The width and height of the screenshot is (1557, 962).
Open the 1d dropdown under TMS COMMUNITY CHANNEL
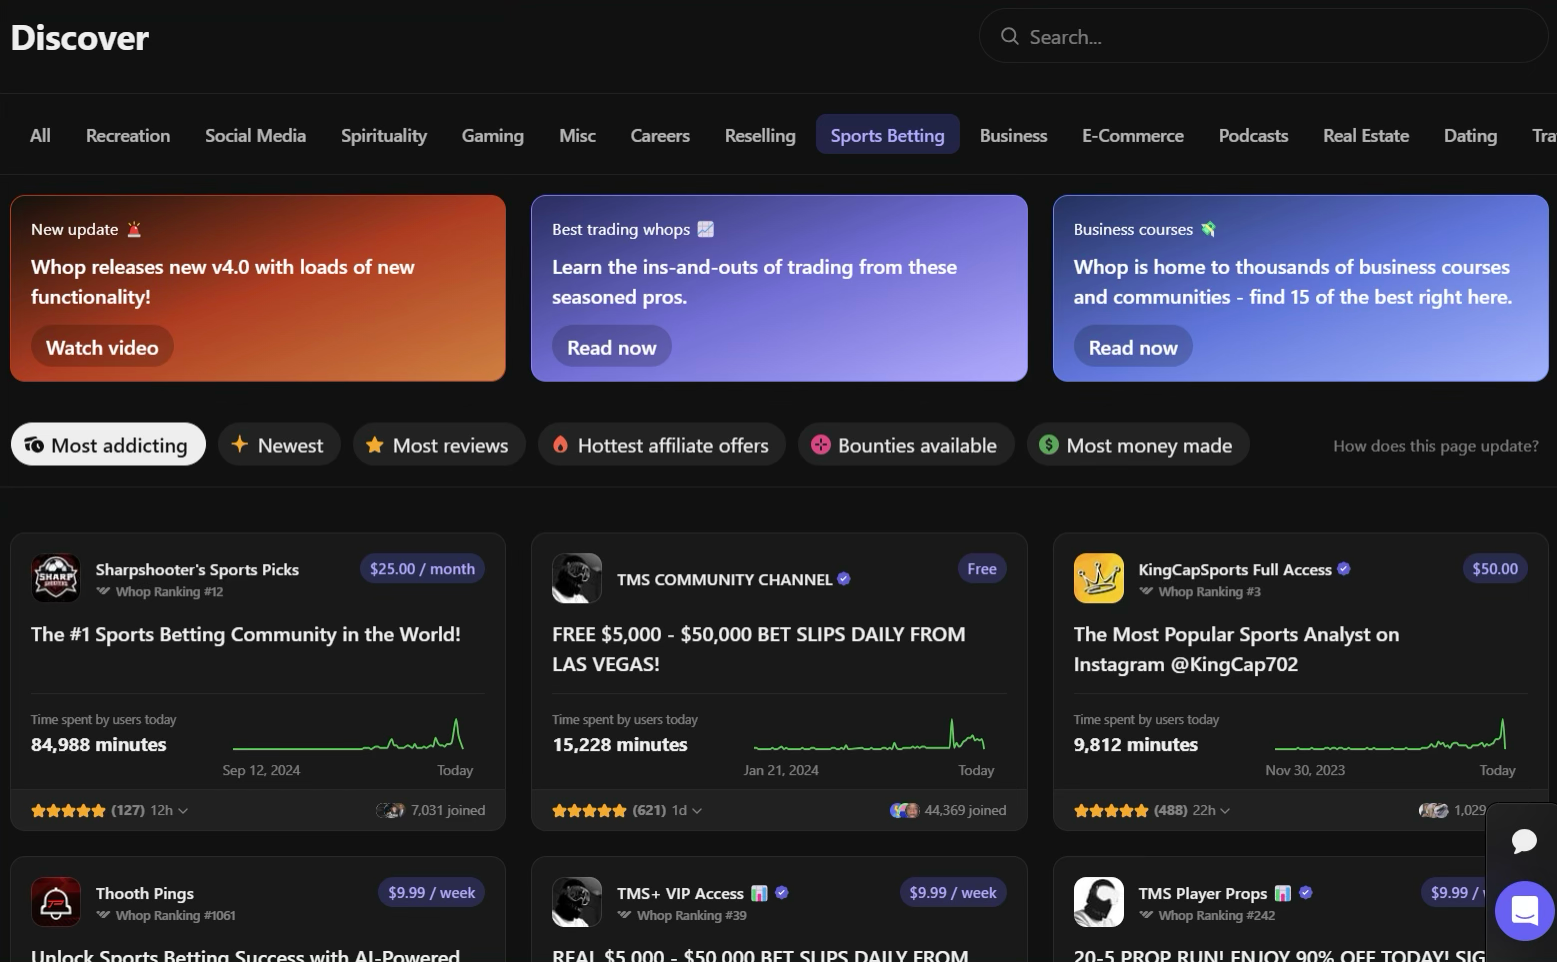685,810
